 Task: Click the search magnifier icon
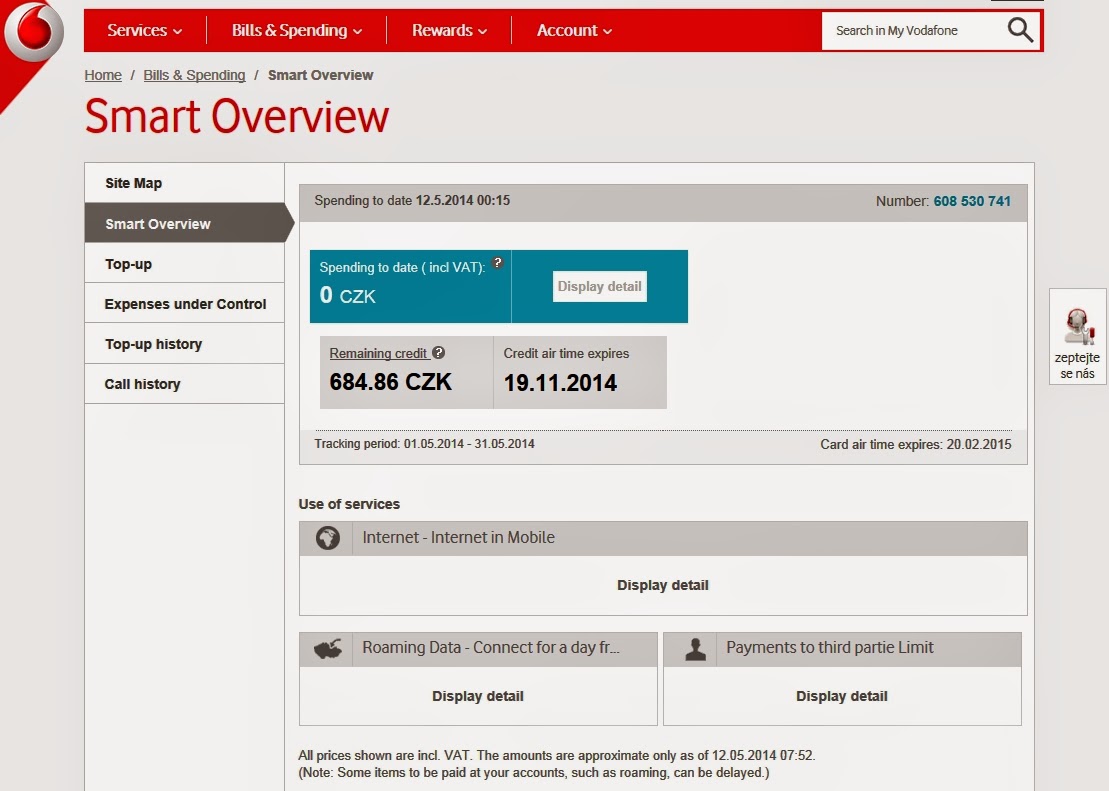tap(1020, 30)
